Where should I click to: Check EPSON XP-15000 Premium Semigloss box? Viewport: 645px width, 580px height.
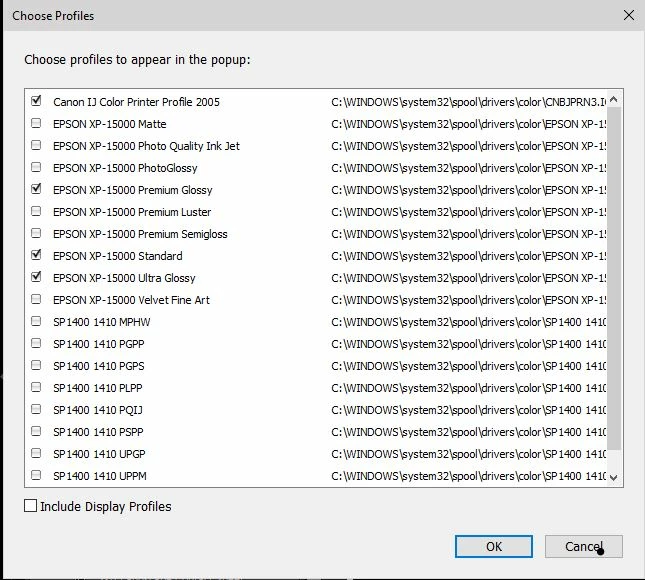click(36, 233)
